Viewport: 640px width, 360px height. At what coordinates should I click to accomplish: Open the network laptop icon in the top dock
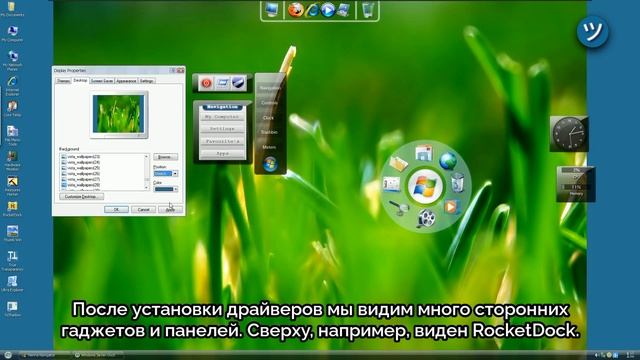343,10
